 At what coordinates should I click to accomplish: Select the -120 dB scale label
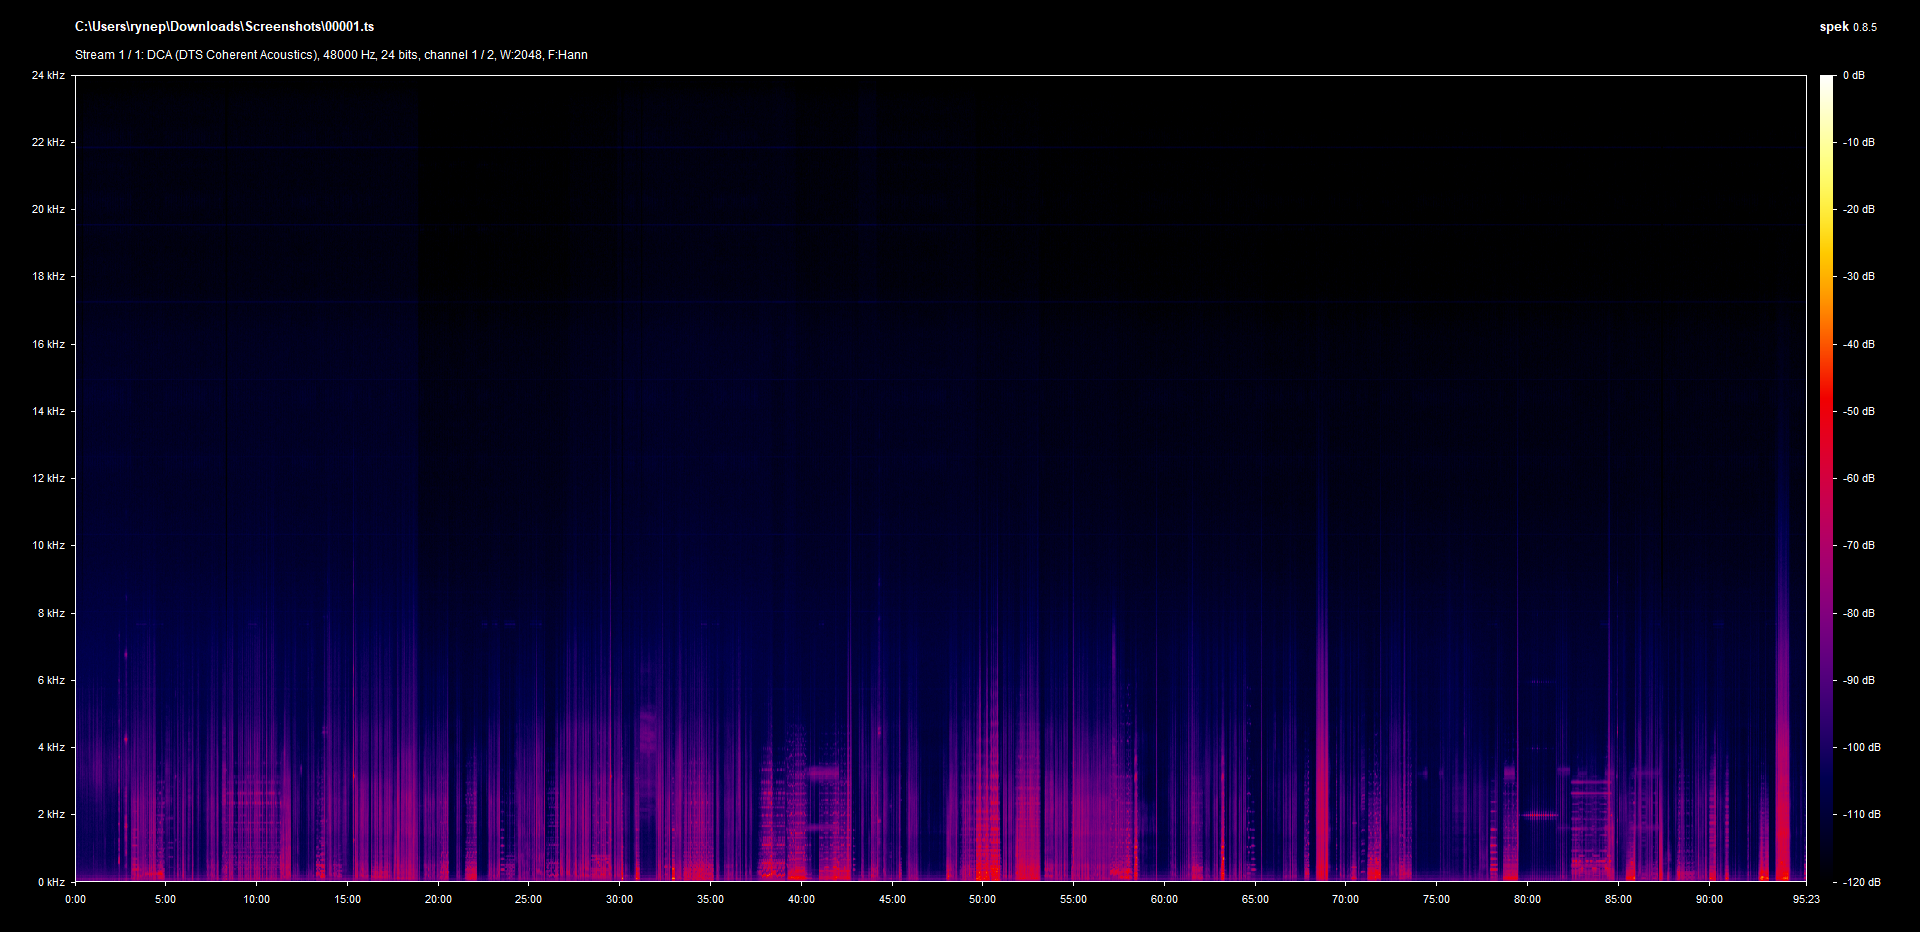tap(1861, 882)
